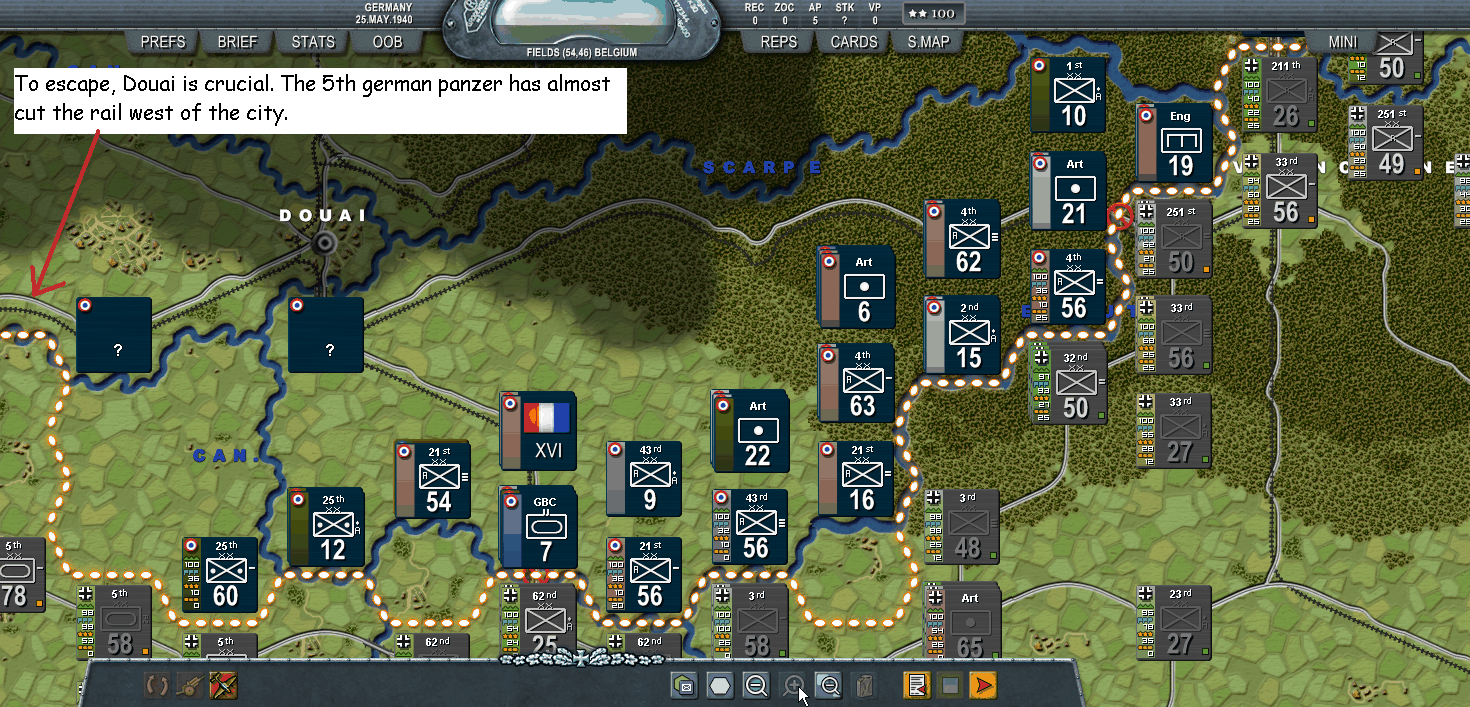Select the German 33rd unit strength 27
1470x707 pixels.
[1175, 431]
